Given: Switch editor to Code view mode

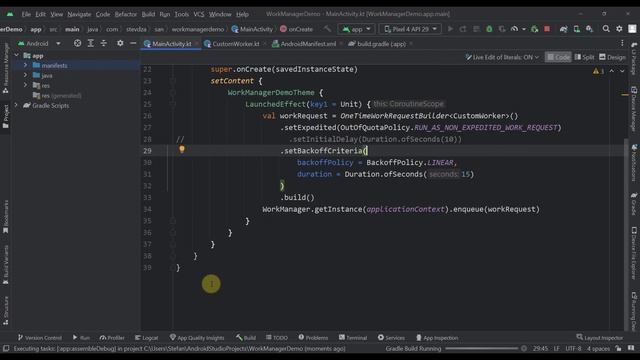Looking at the screenshot, I should tap(558, 57).
